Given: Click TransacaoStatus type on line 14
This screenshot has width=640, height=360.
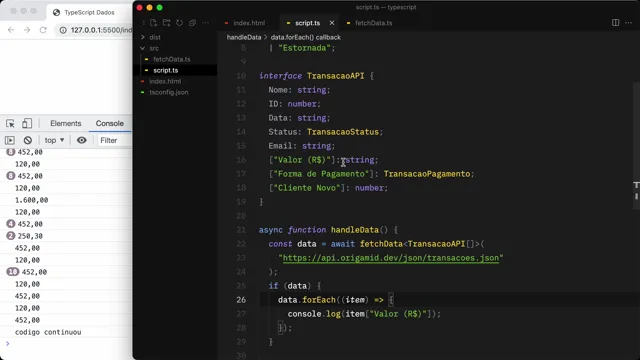Looking at the screenshot, I should 343,132.
